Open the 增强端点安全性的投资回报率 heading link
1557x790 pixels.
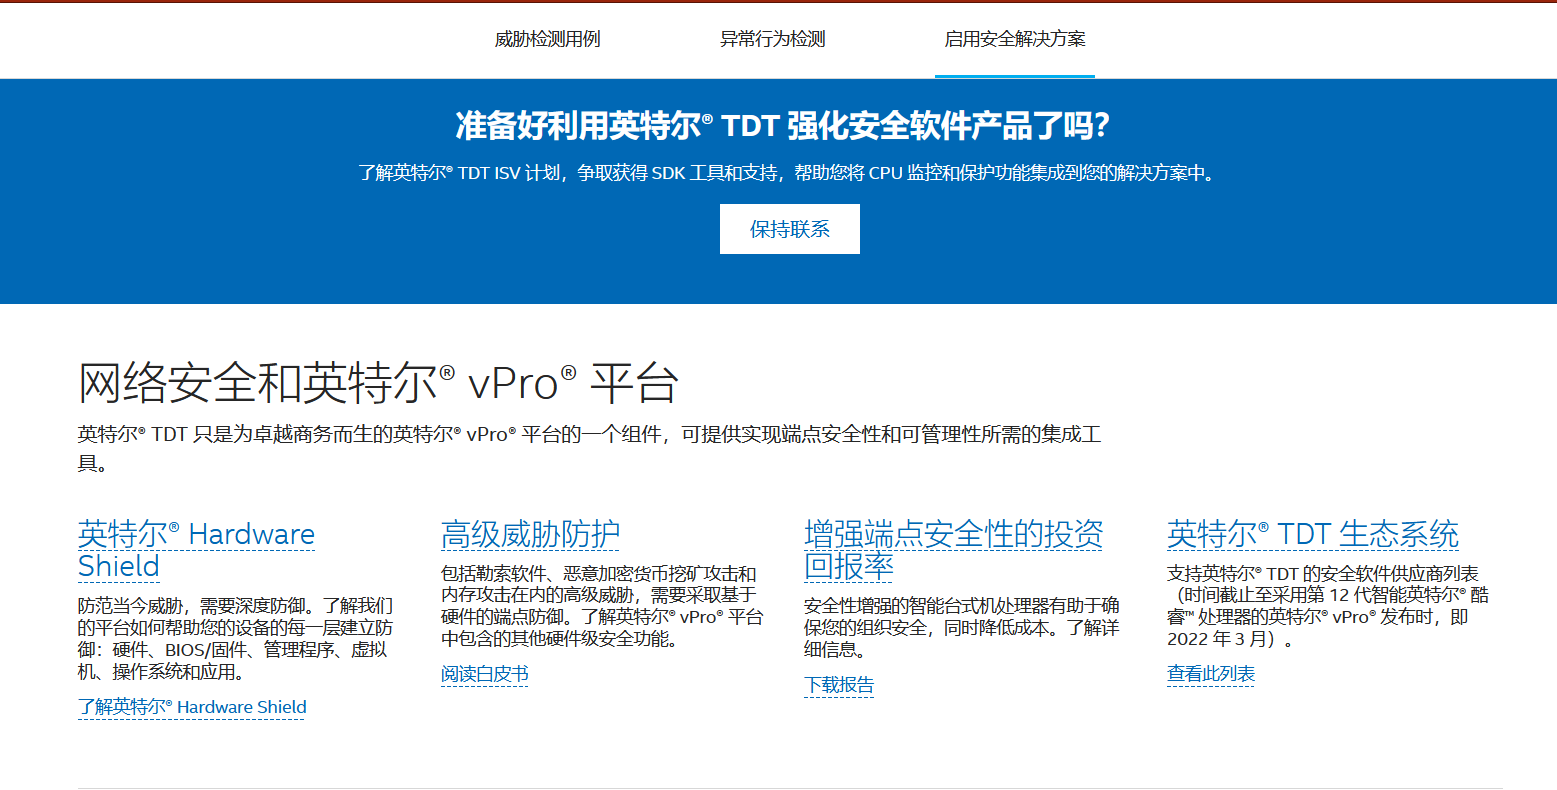(954, 550)
